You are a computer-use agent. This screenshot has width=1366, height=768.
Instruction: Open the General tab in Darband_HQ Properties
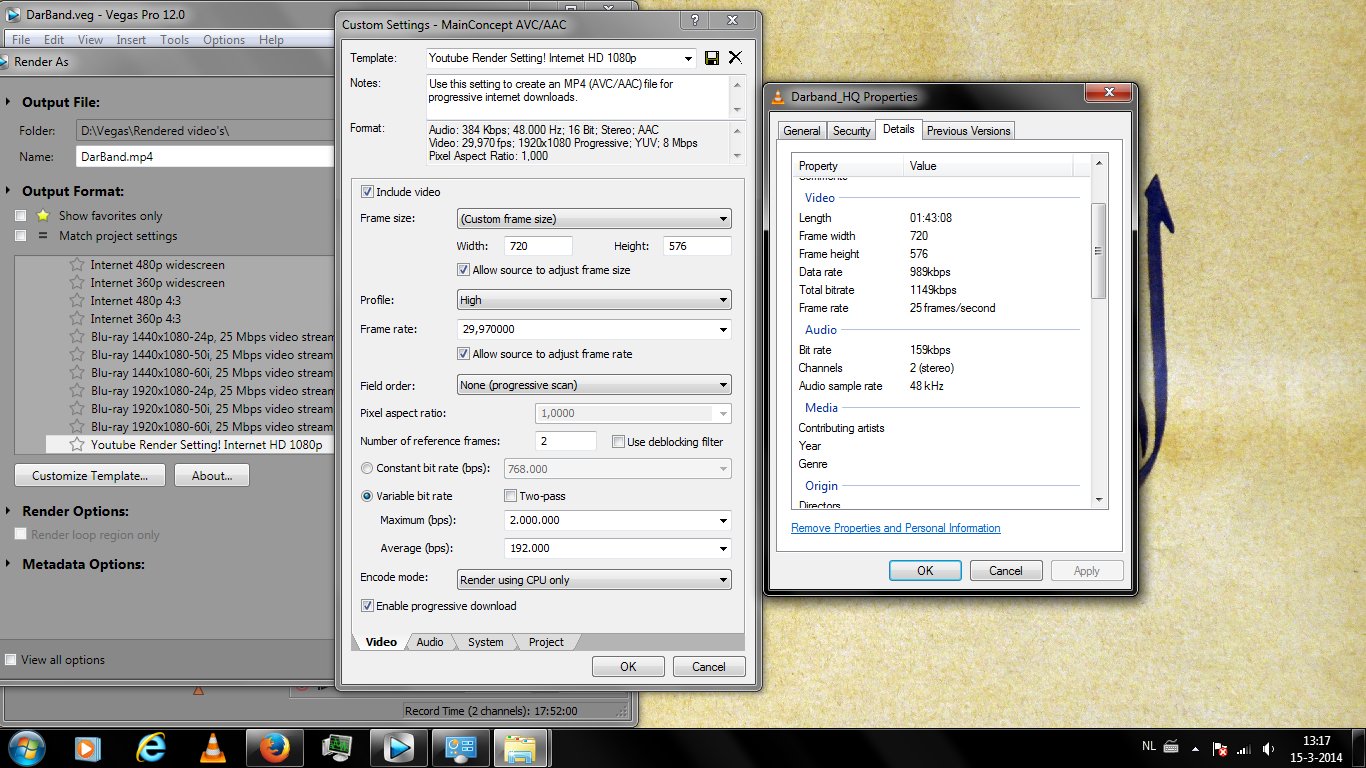coord(802,131)
